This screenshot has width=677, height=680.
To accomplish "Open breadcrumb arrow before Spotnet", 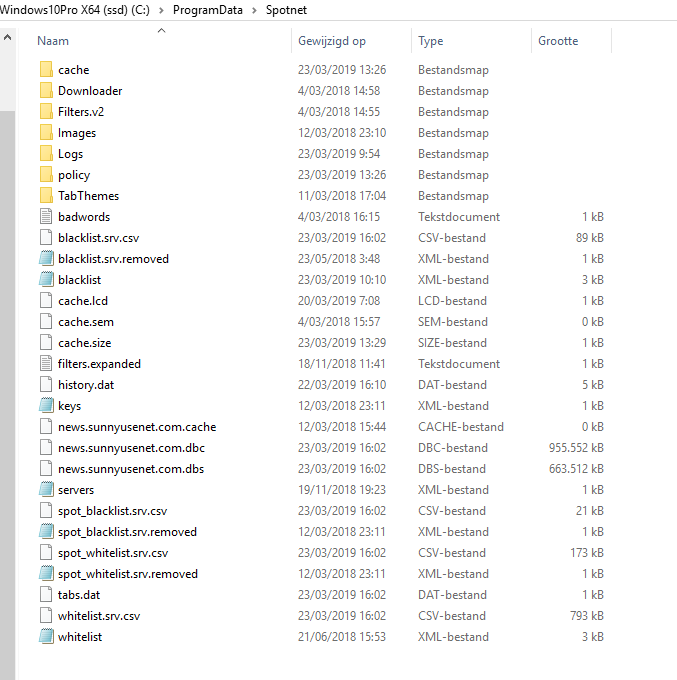I will point(254,9).
